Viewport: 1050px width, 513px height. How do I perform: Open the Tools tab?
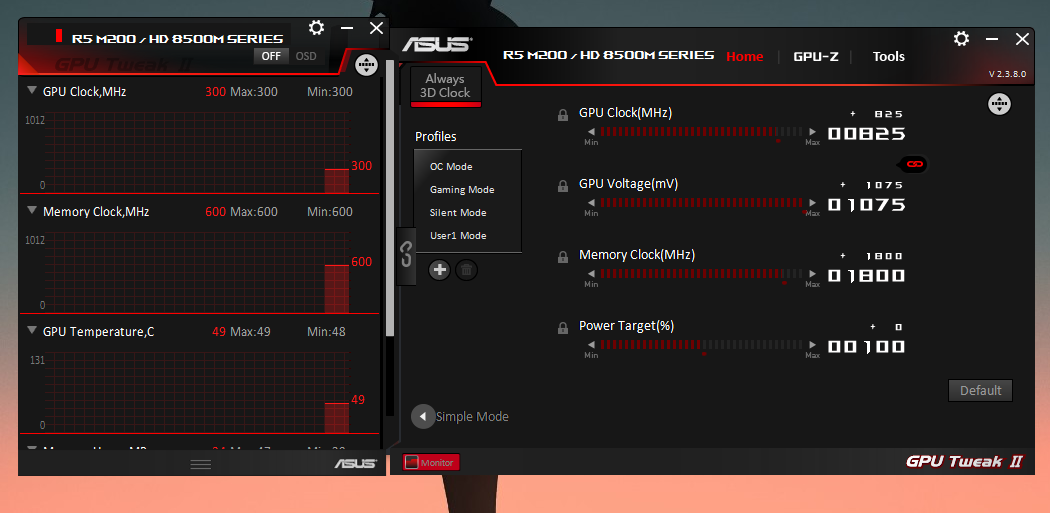(x=889, y=56)
